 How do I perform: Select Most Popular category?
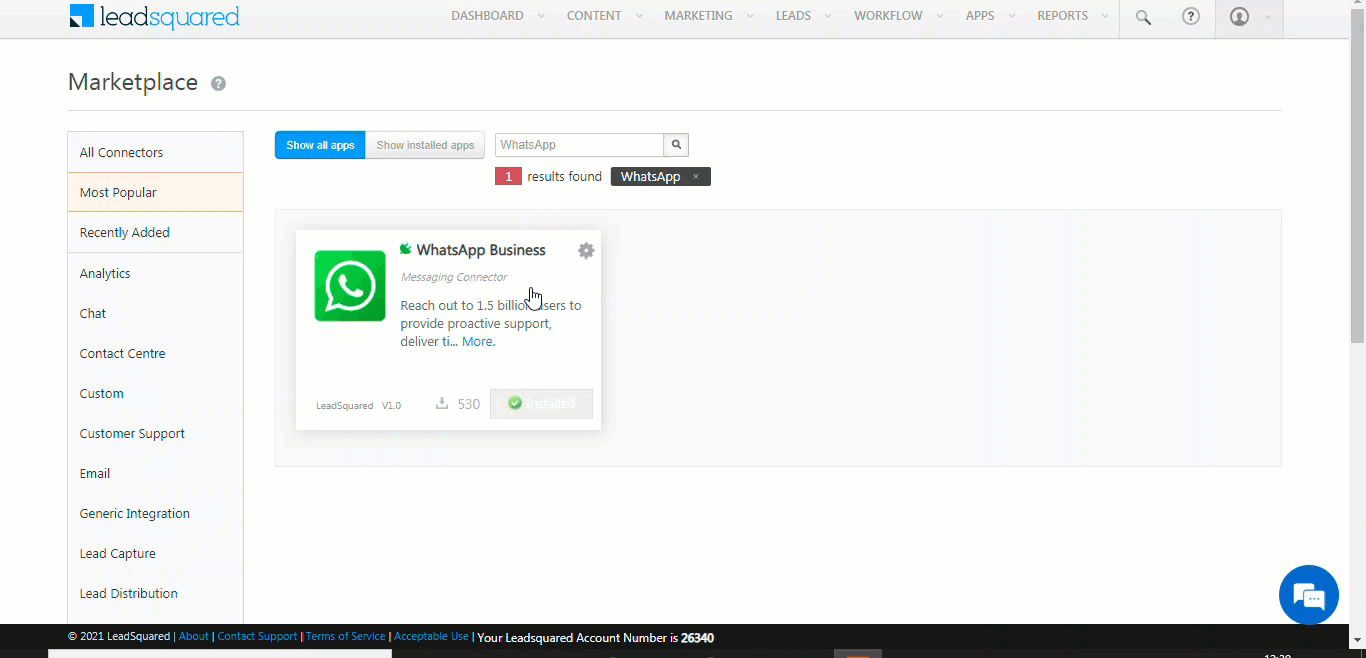155,192
